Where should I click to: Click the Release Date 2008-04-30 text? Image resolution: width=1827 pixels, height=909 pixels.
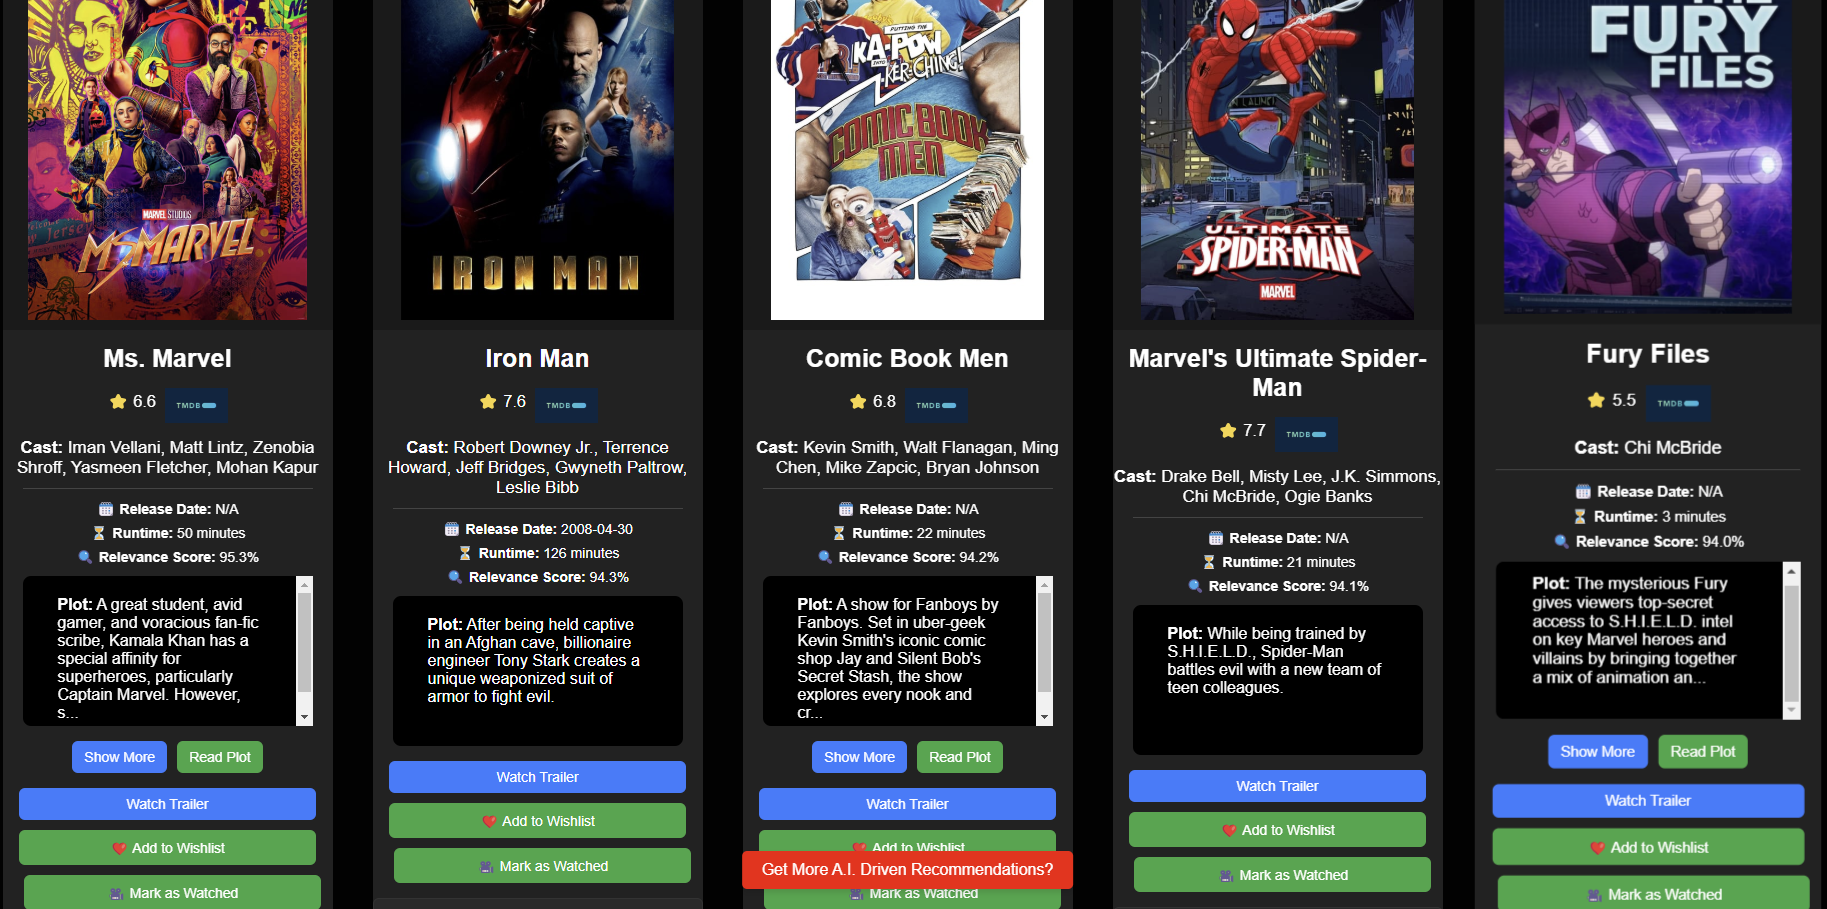[549, 529]
